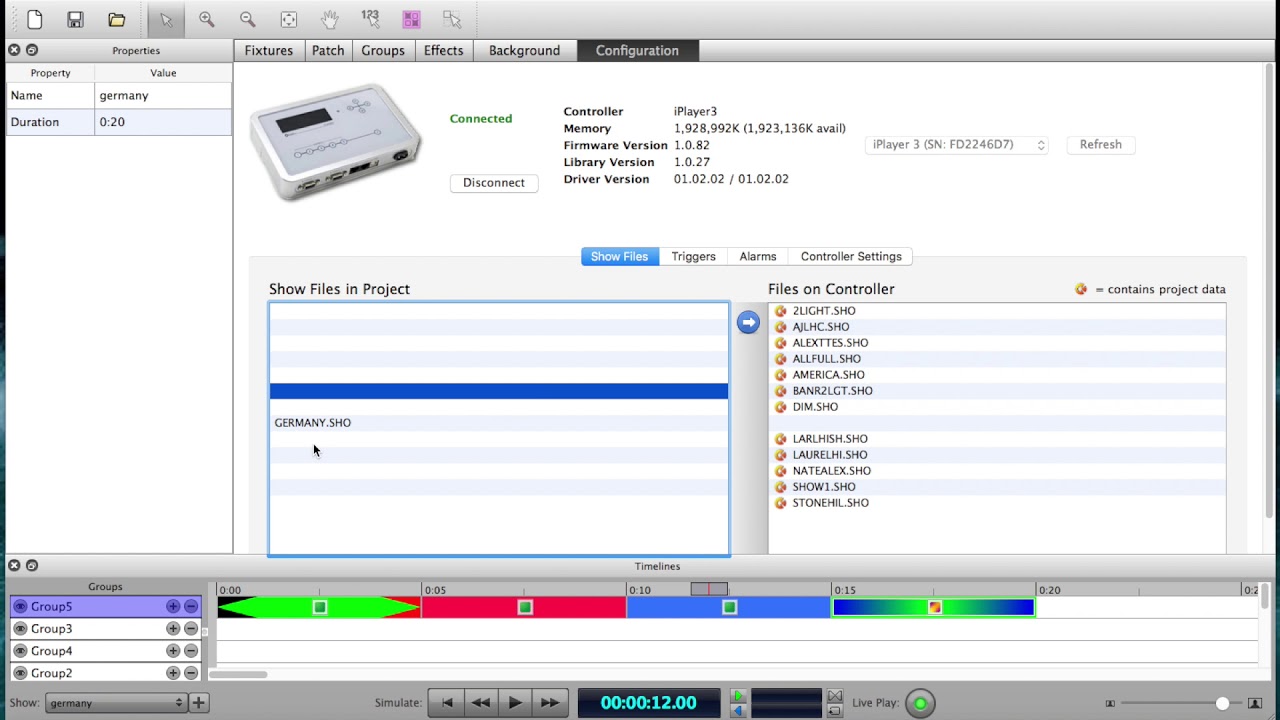
Task: Toggle the Live Play button
Action: coord(920,703)
